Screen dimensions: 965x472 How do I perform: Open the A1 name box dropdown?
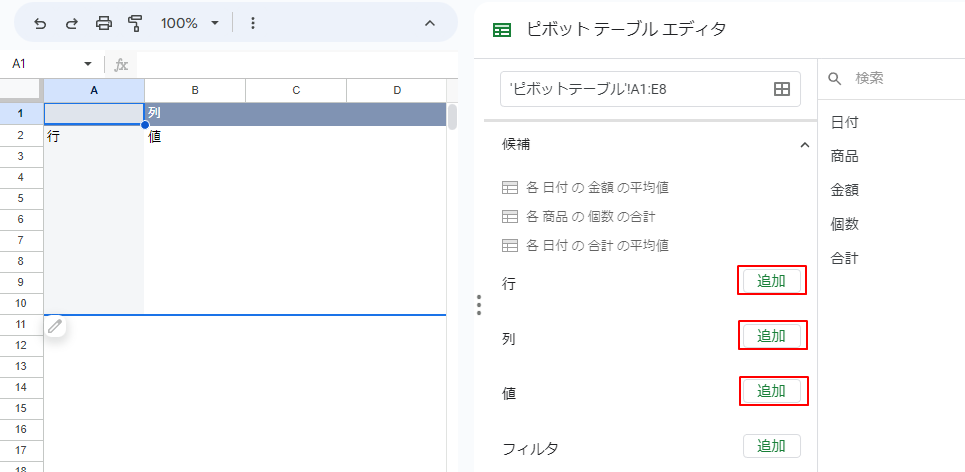(87, 64)
